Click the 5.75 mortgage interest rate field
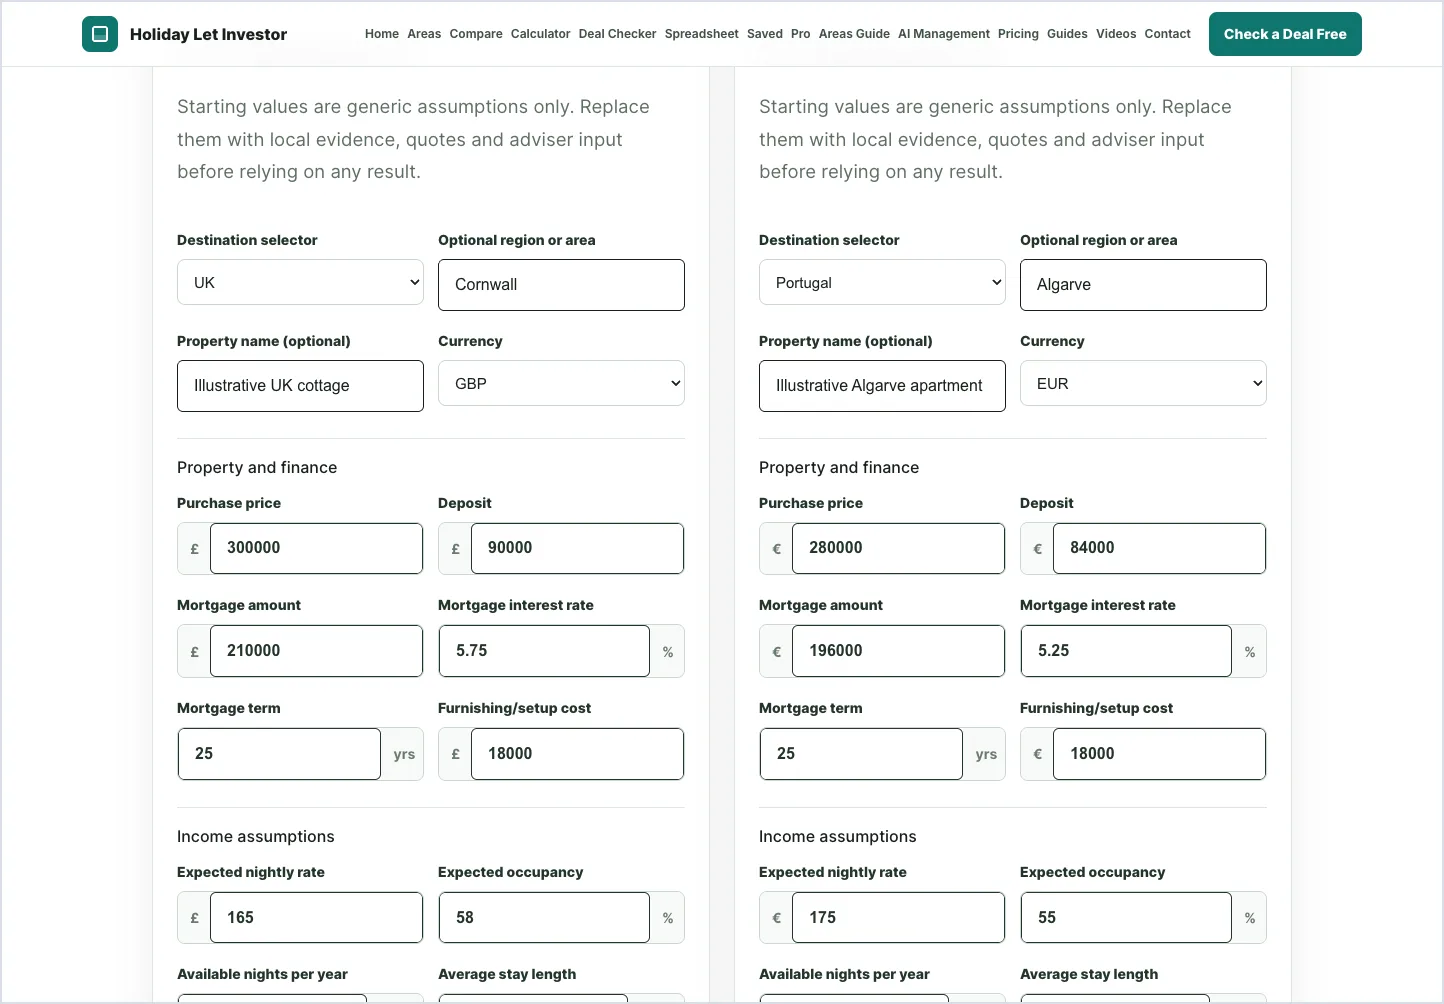1444x1004 pixels. pos(544,651)
